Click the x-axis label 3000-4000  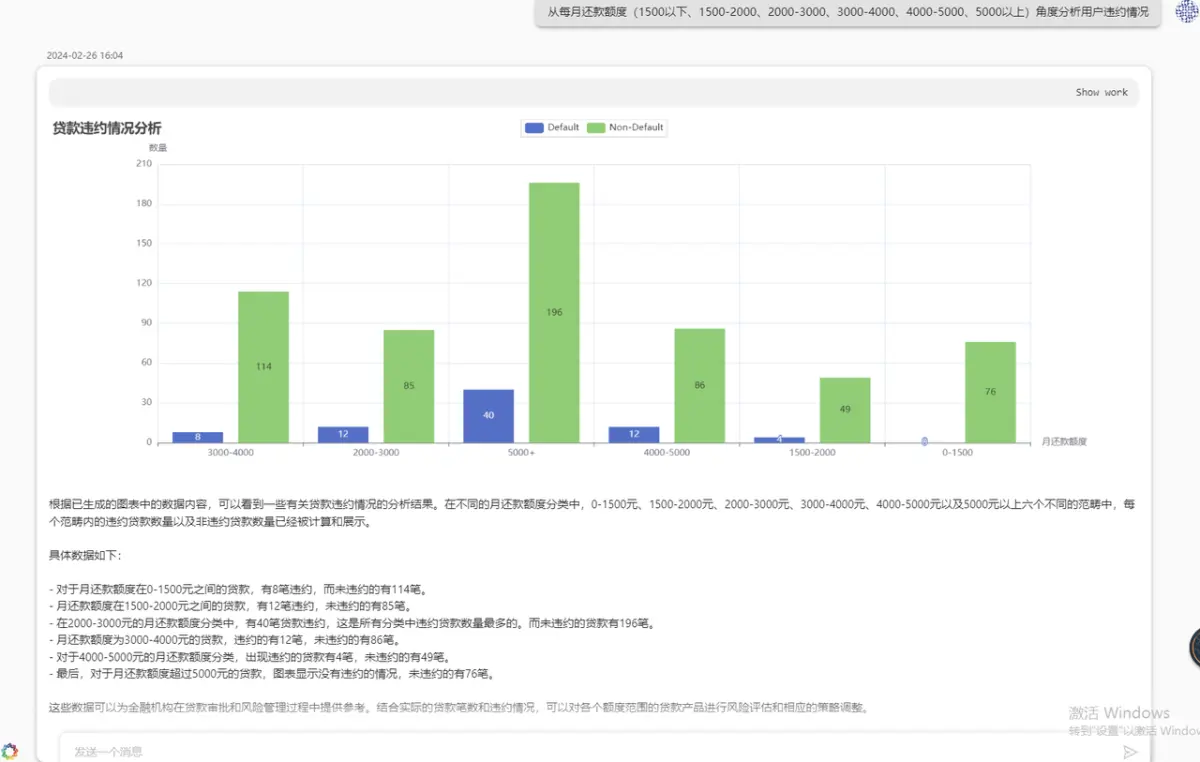(230, 452)
